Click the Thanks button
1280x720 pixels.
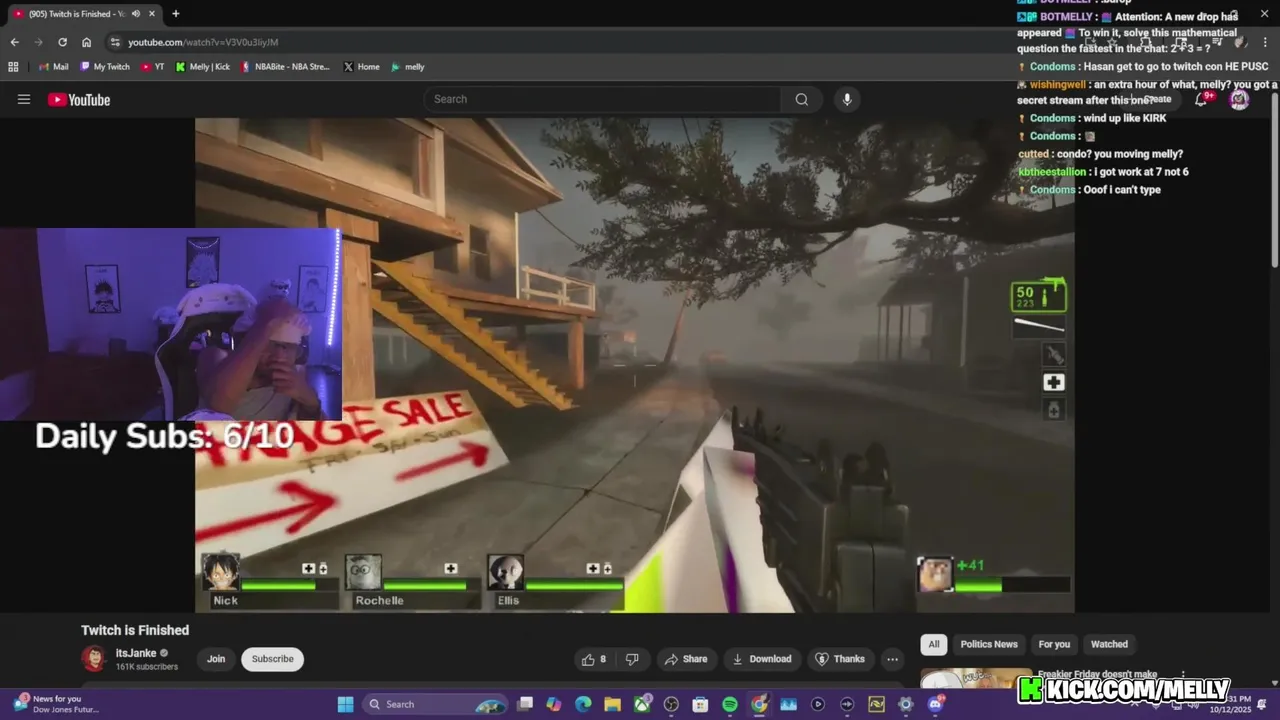point(839,659)
